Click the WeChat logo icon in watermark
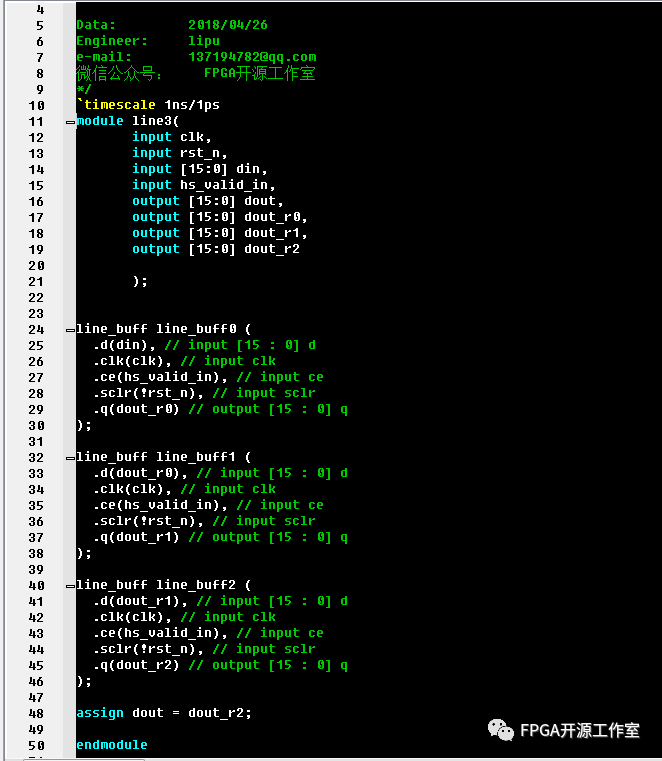This screenshot has height=761, width=662. click(x=501, y=730)
